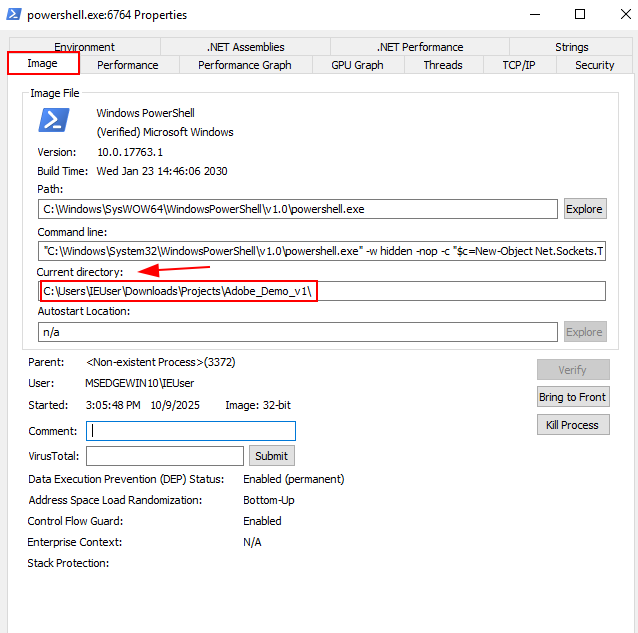Select the Image tab
Screen dimensions: 638x633
coord(43,63)
